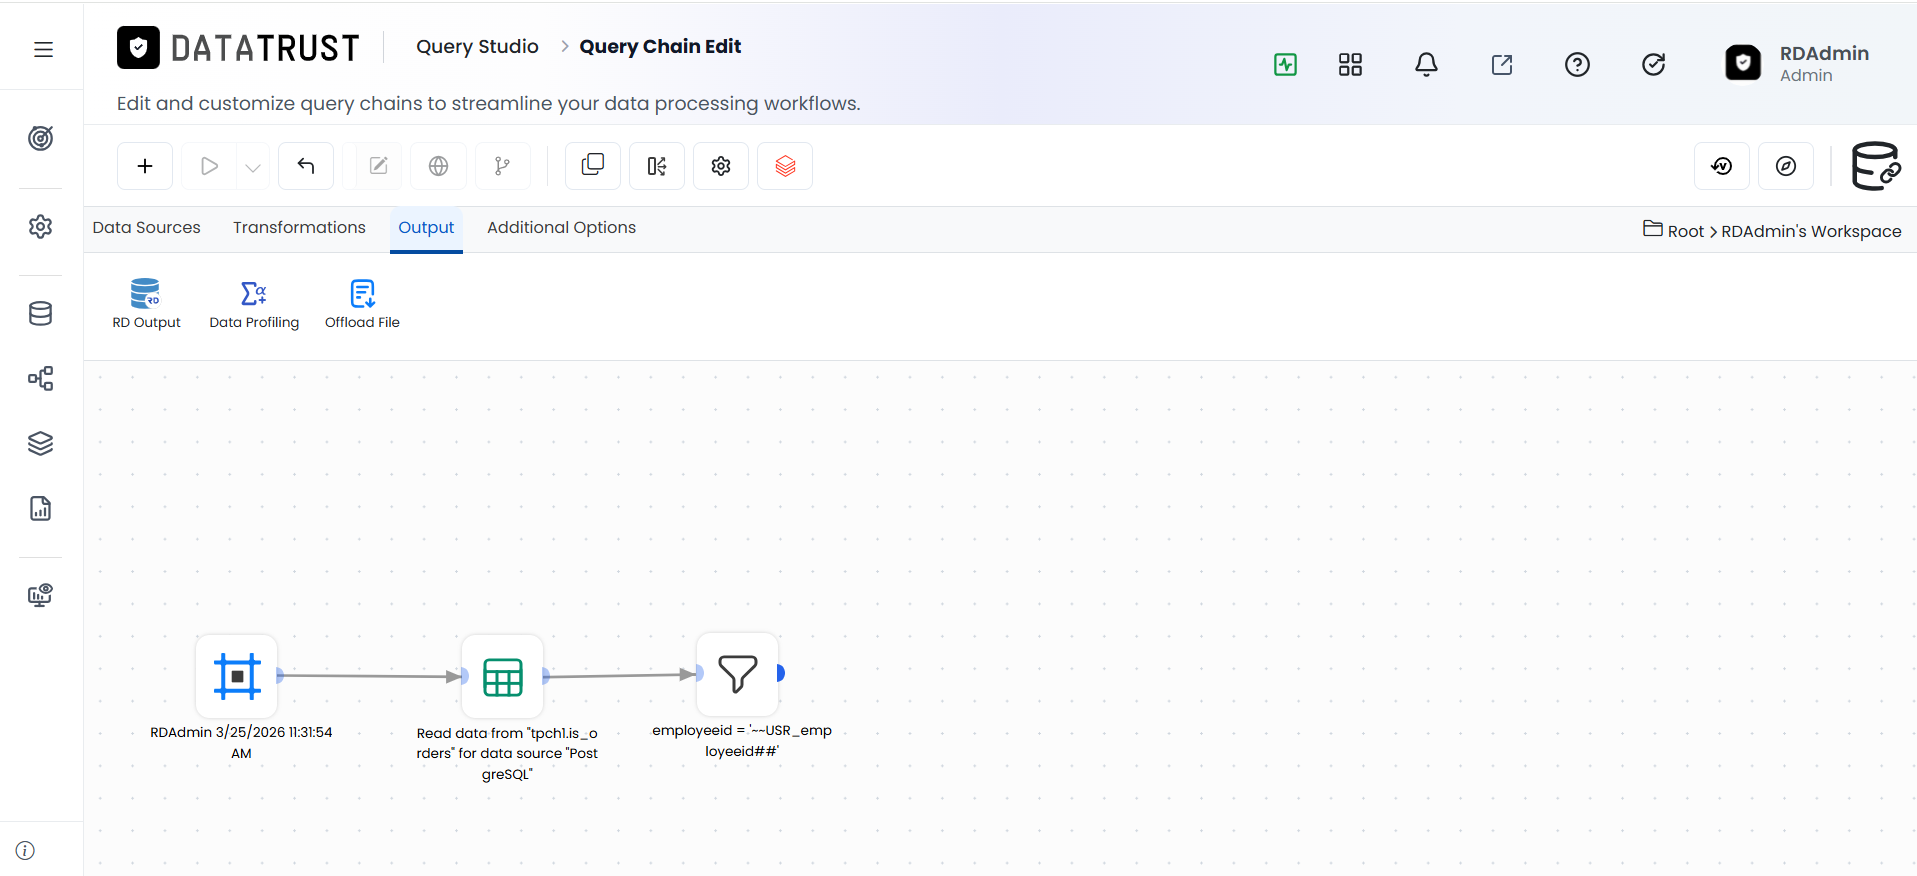Select the Data Profiling output tool

click(254, 304)
